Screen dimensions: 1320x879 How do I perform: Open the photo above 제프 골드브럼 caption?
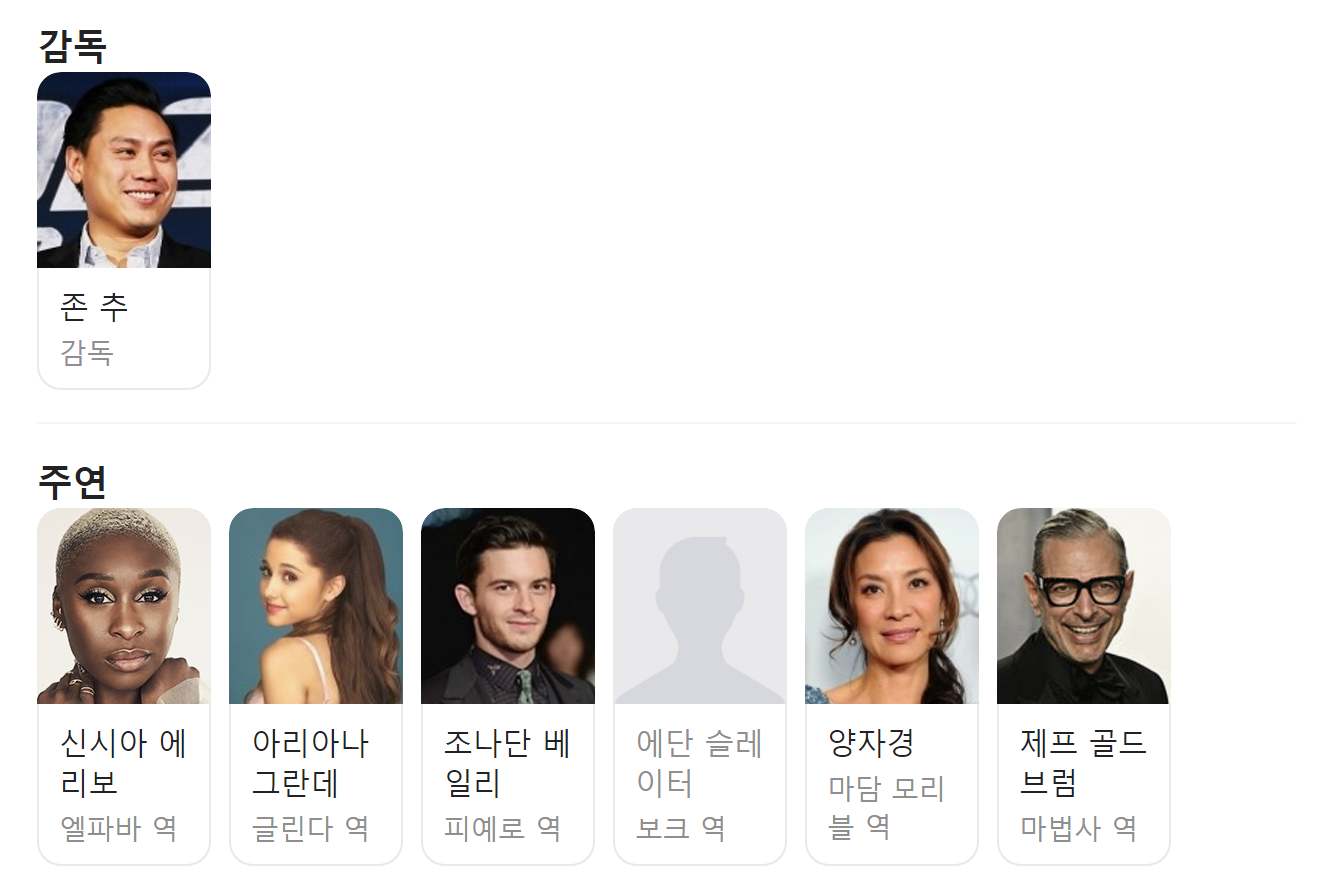tap(1084, 606)
